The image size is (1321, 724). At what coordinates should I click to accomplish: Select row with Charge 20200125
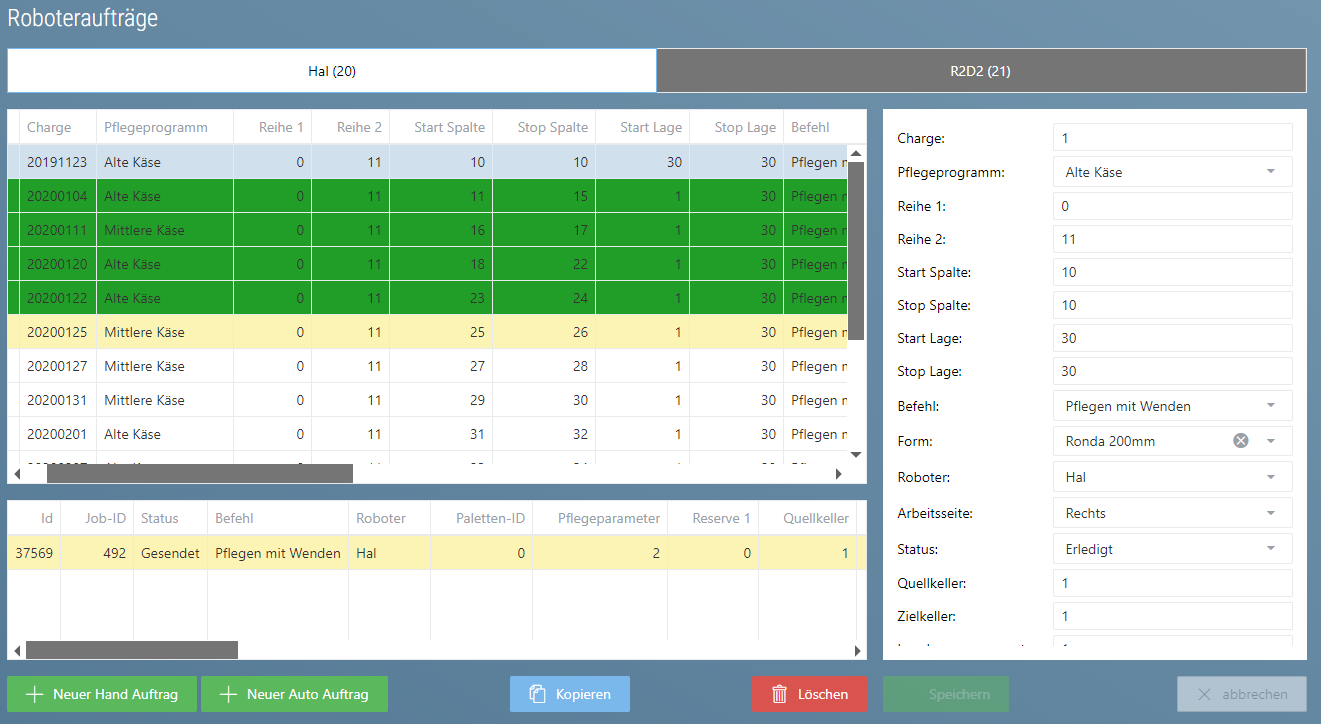tap(428, 332)
